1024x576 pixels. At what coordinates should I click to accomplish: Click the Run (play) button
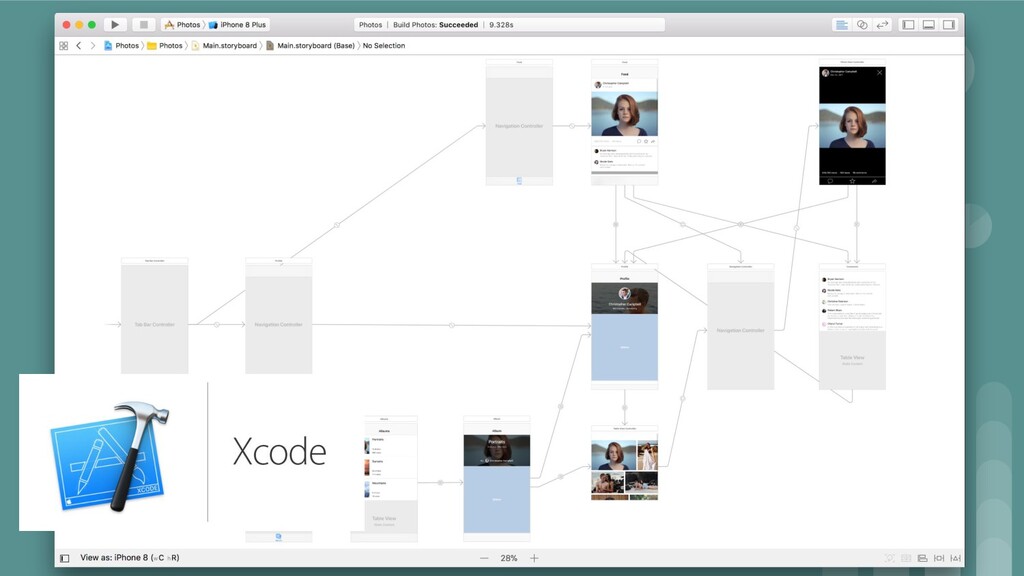[115, 25]
